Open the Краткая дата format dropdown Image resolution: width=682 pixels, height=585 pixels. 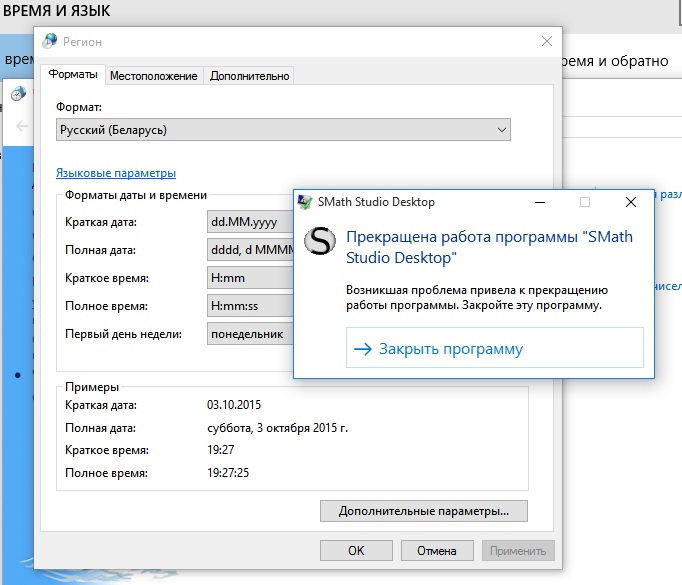point(250,222)
